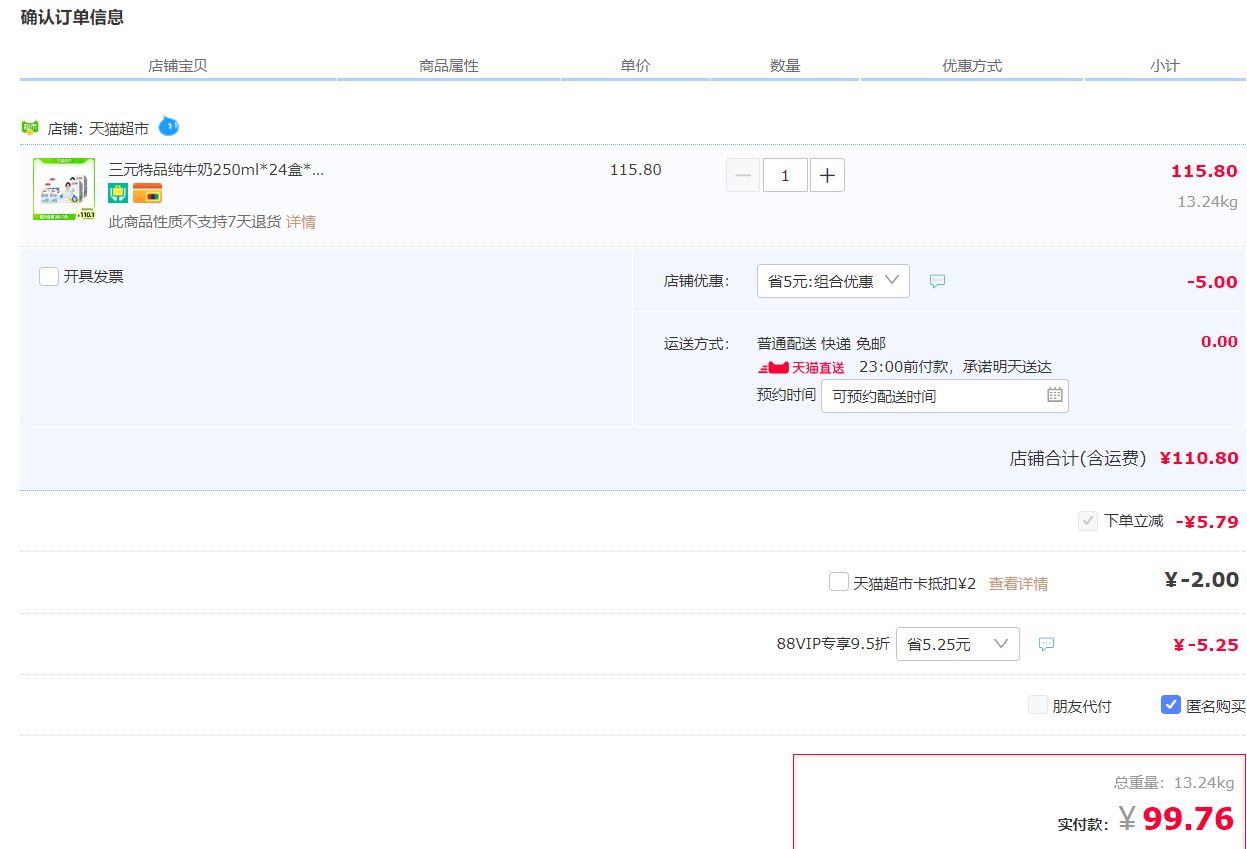Click the ¥110.80 store total

[x=1199, y=458]
